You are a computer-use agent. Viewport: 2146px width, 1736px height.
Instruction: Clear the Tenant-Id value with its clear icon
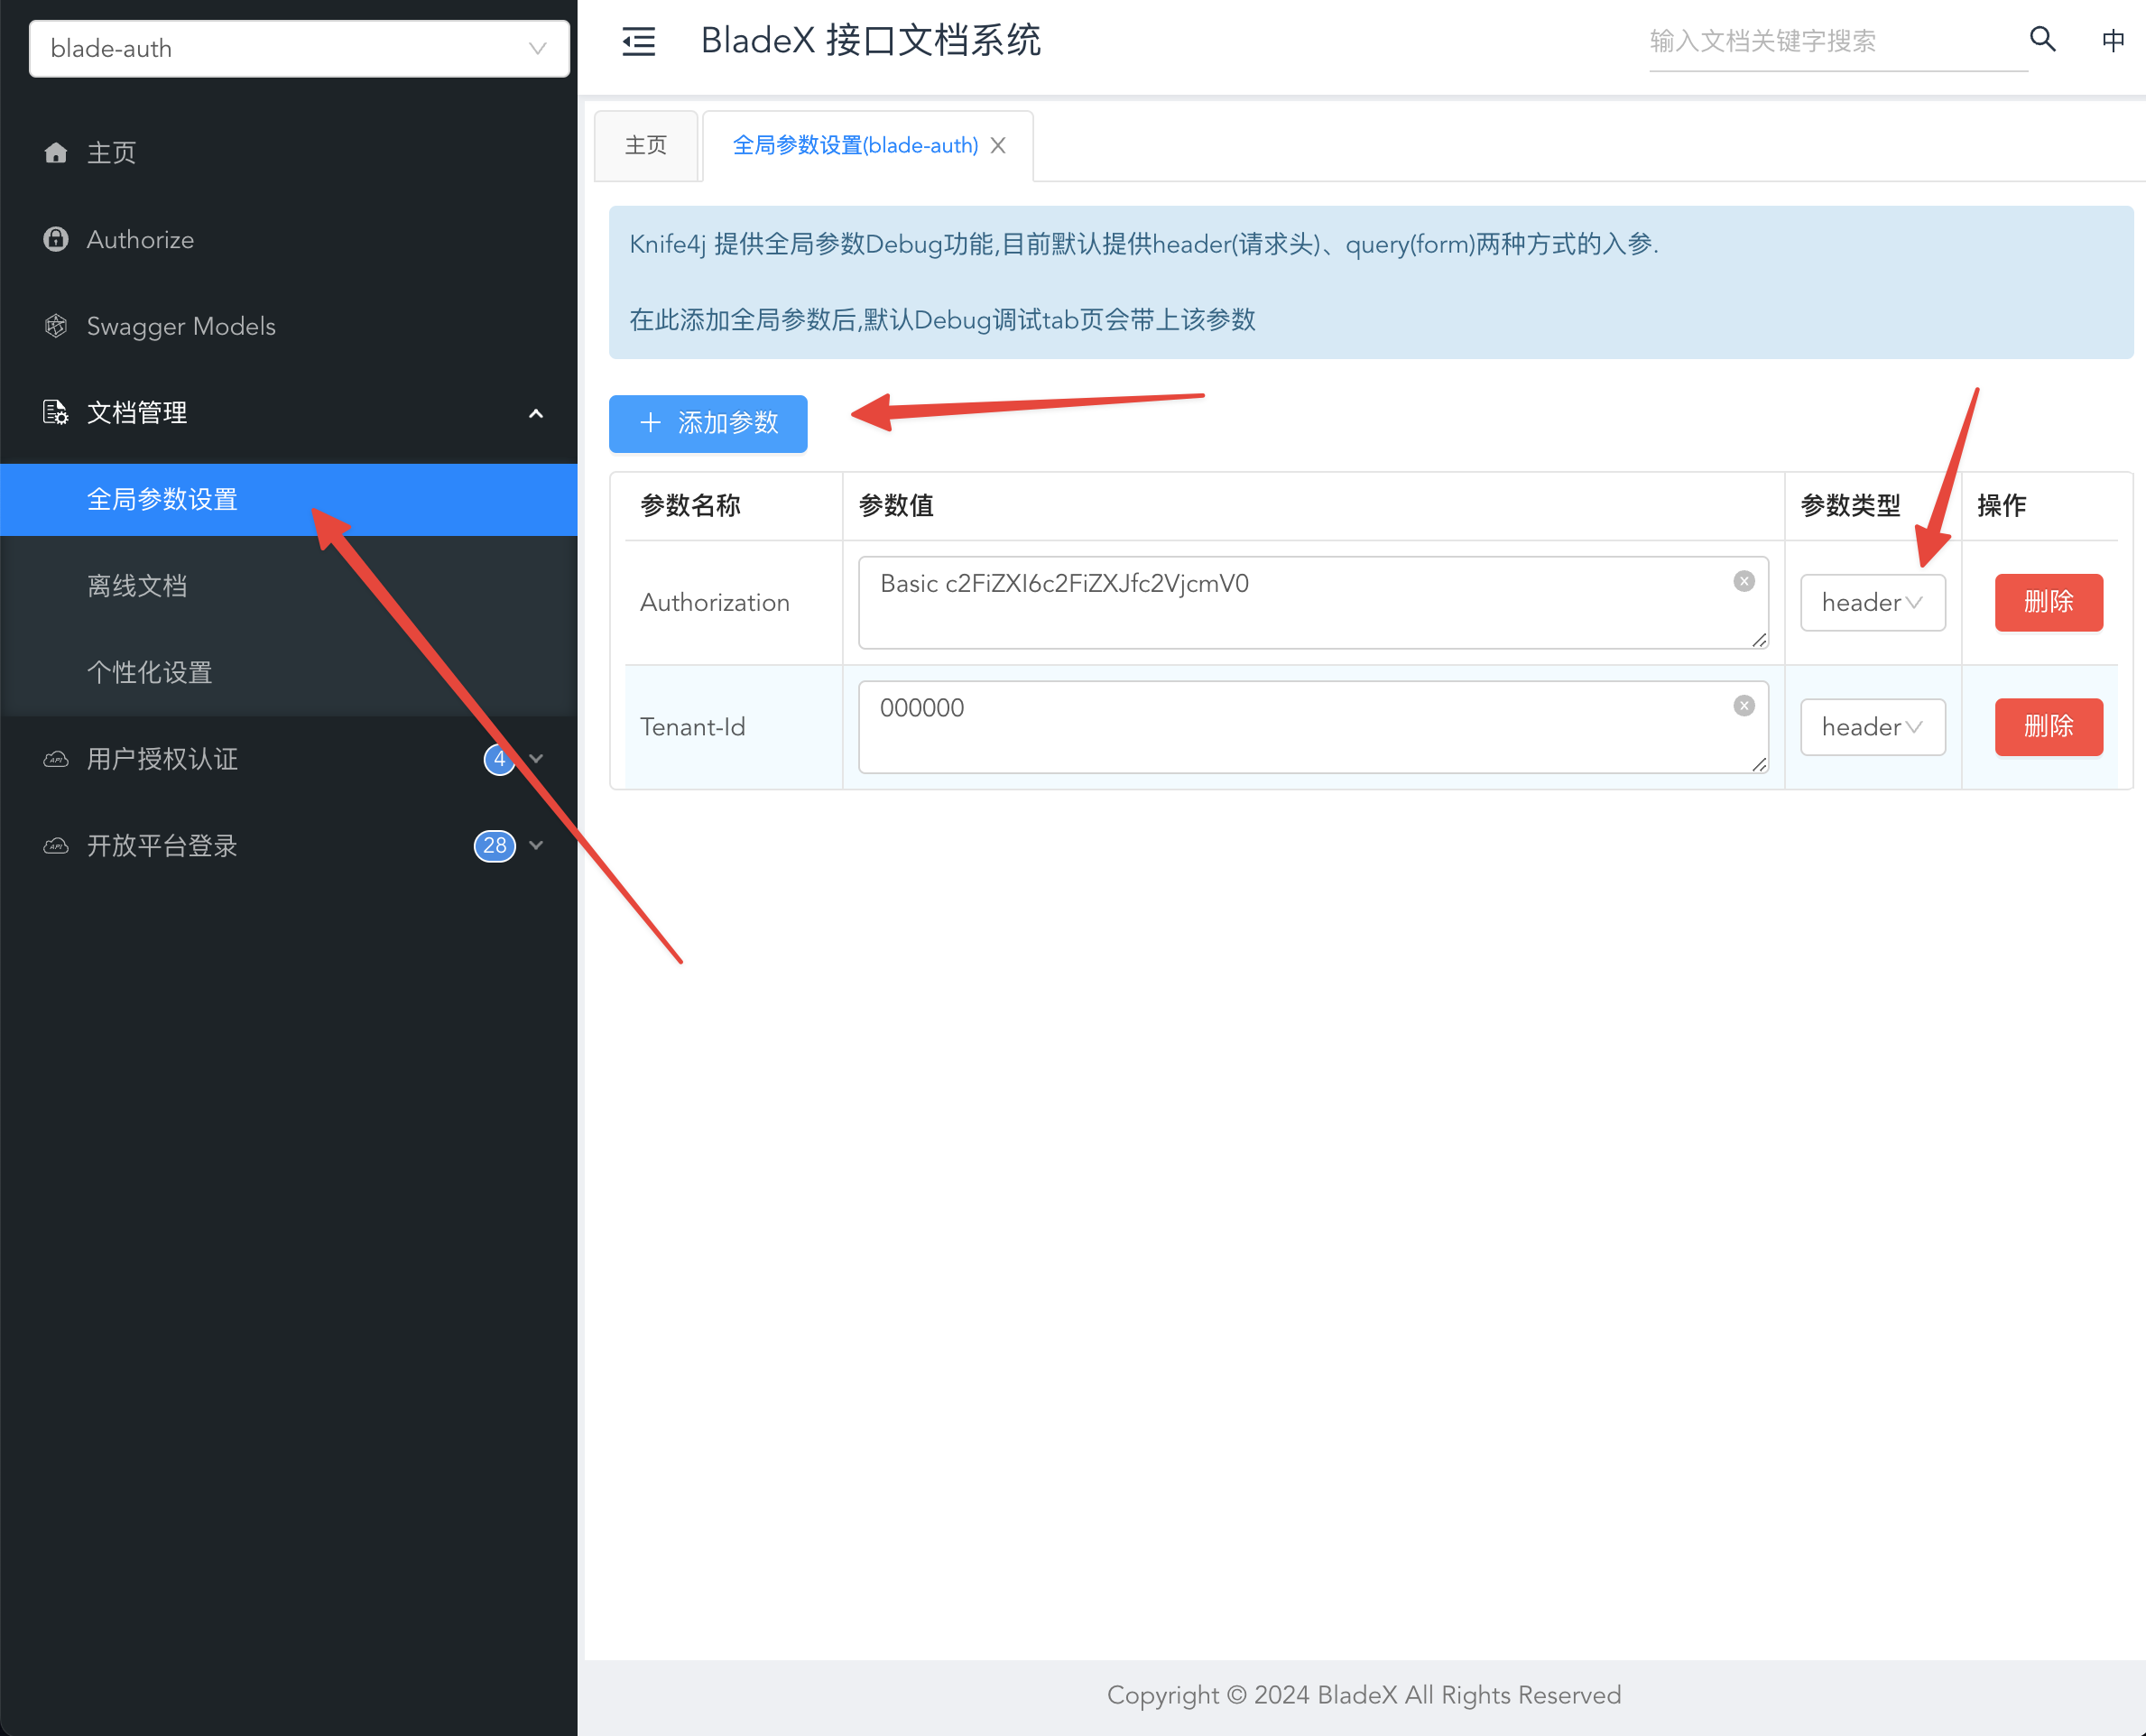click(x=1744, y=706)
